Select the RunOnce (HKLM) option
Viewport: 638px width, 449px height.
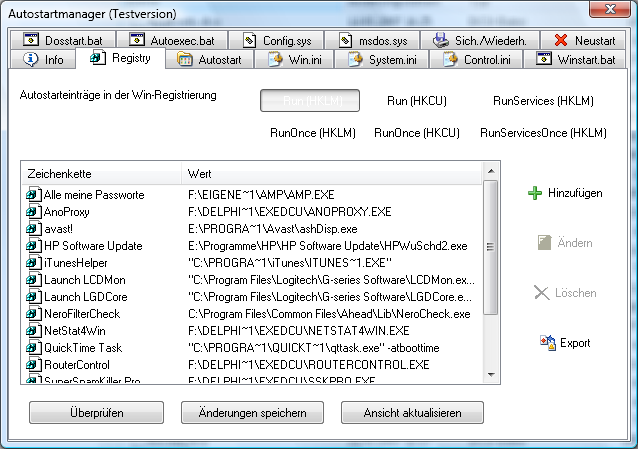click(x=313, y=133)
